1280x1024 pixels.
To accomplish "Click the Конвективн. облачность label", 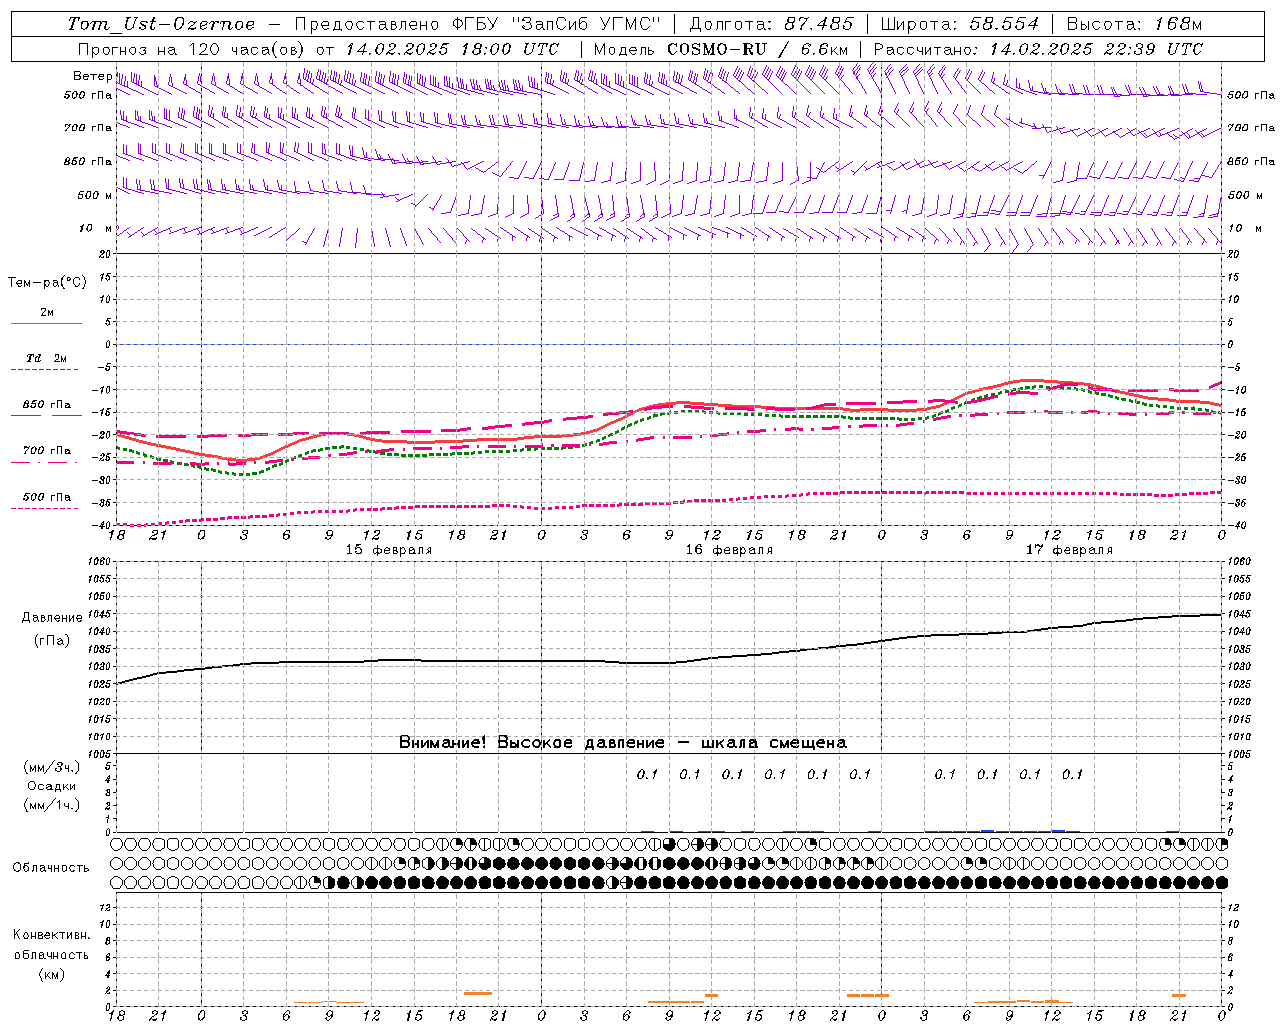I will click(51, 945).
